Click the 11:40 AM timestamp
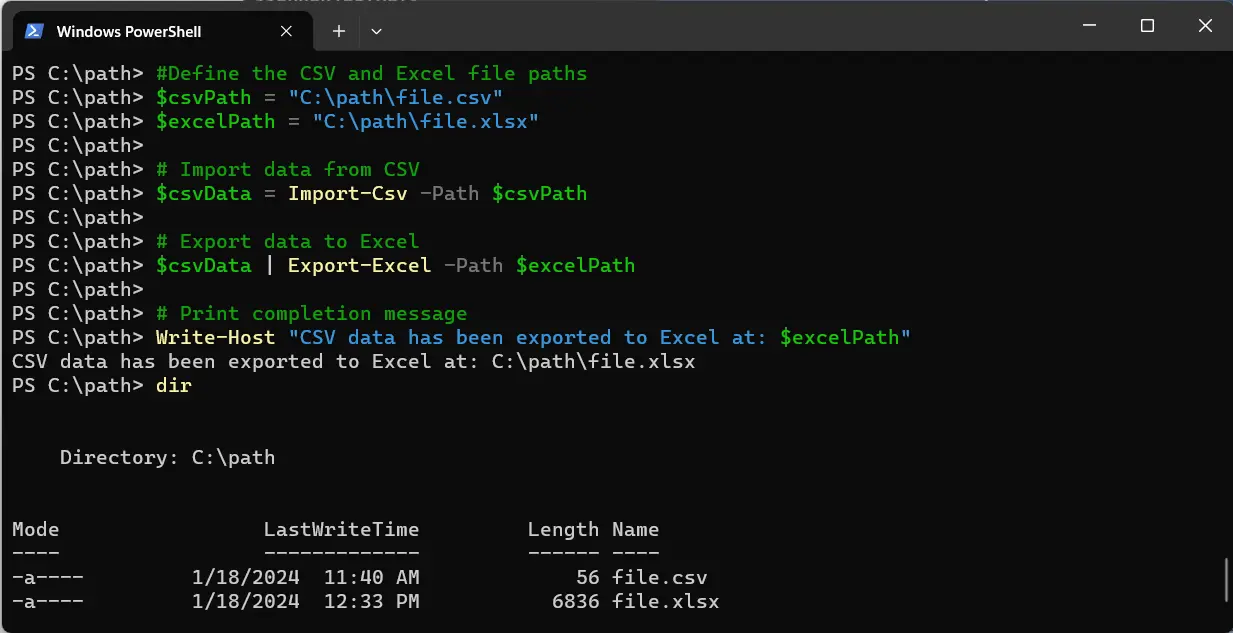The image size is (1233, 633). 371,577
